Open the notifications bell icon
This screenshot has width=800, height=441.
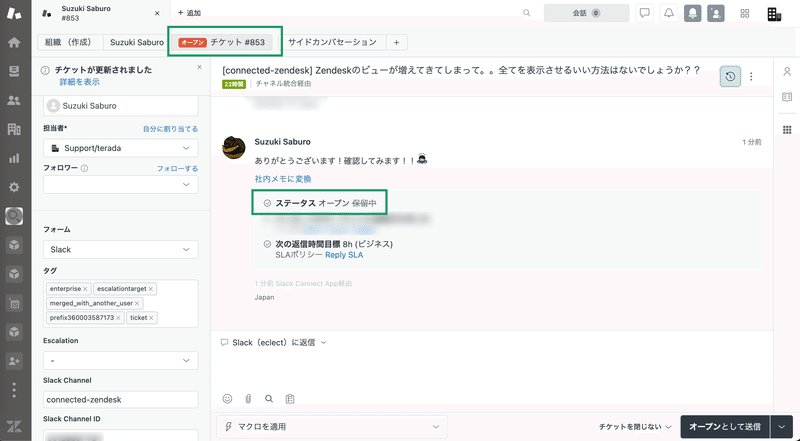pos(668,13)
